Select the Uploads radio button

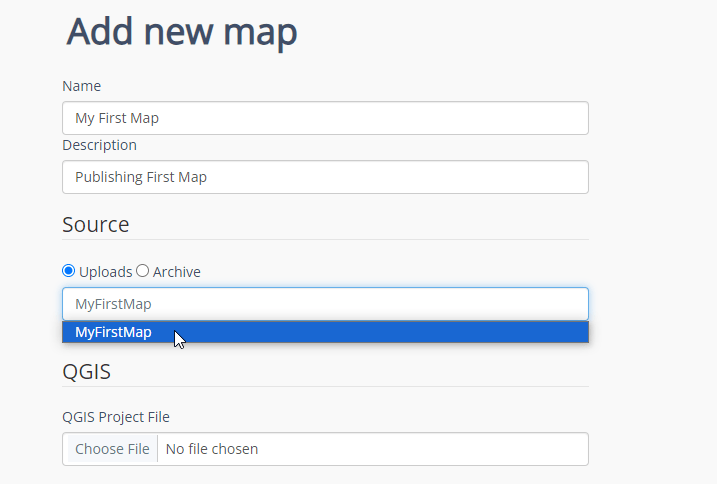(x=68, y=271)
